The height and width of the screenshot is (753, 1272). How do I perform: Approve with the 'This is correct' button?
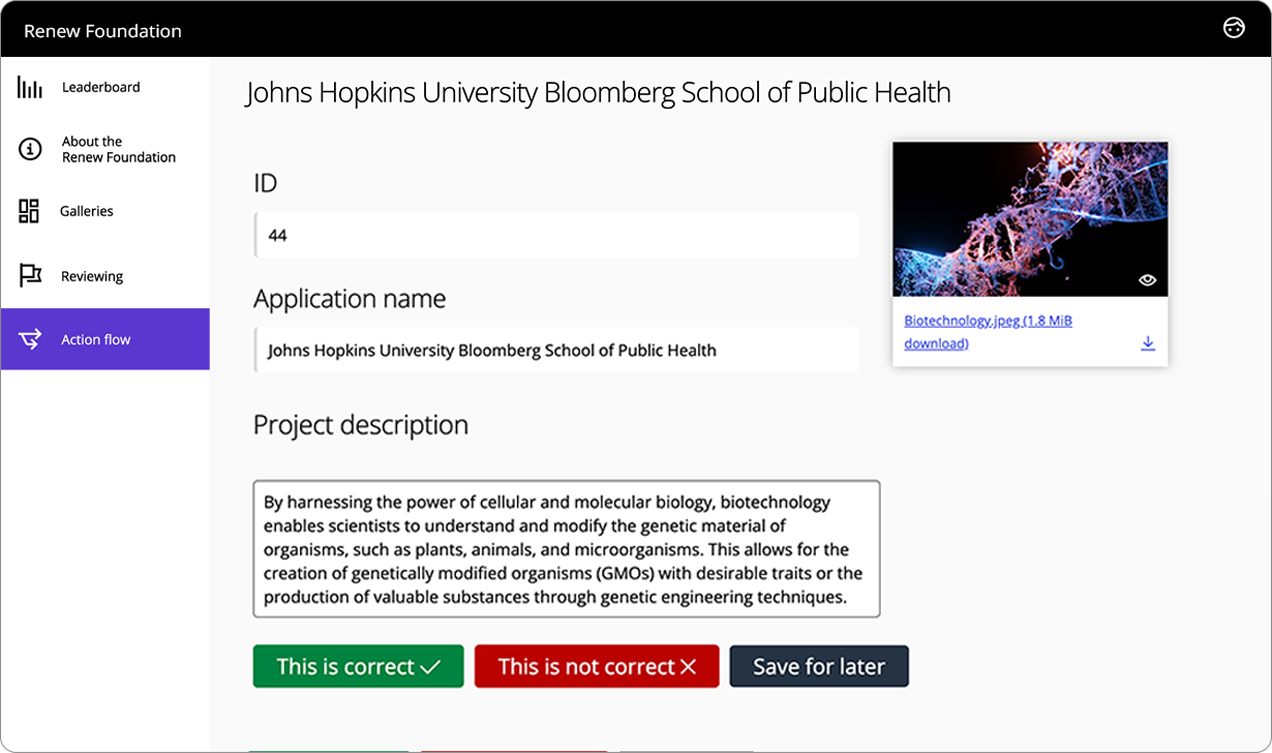358,666
